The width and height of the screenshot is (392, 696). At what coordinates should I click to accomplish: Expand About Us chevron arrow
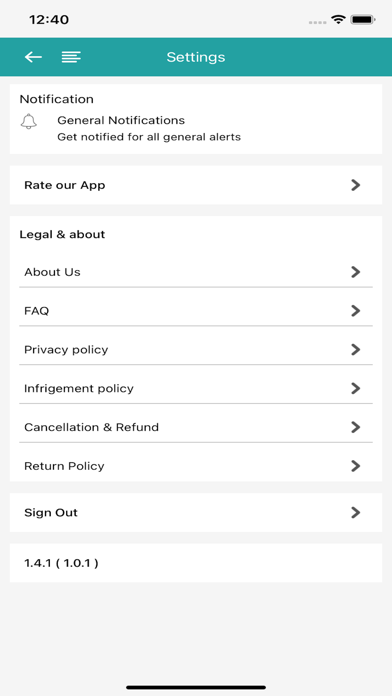point(355,272)
